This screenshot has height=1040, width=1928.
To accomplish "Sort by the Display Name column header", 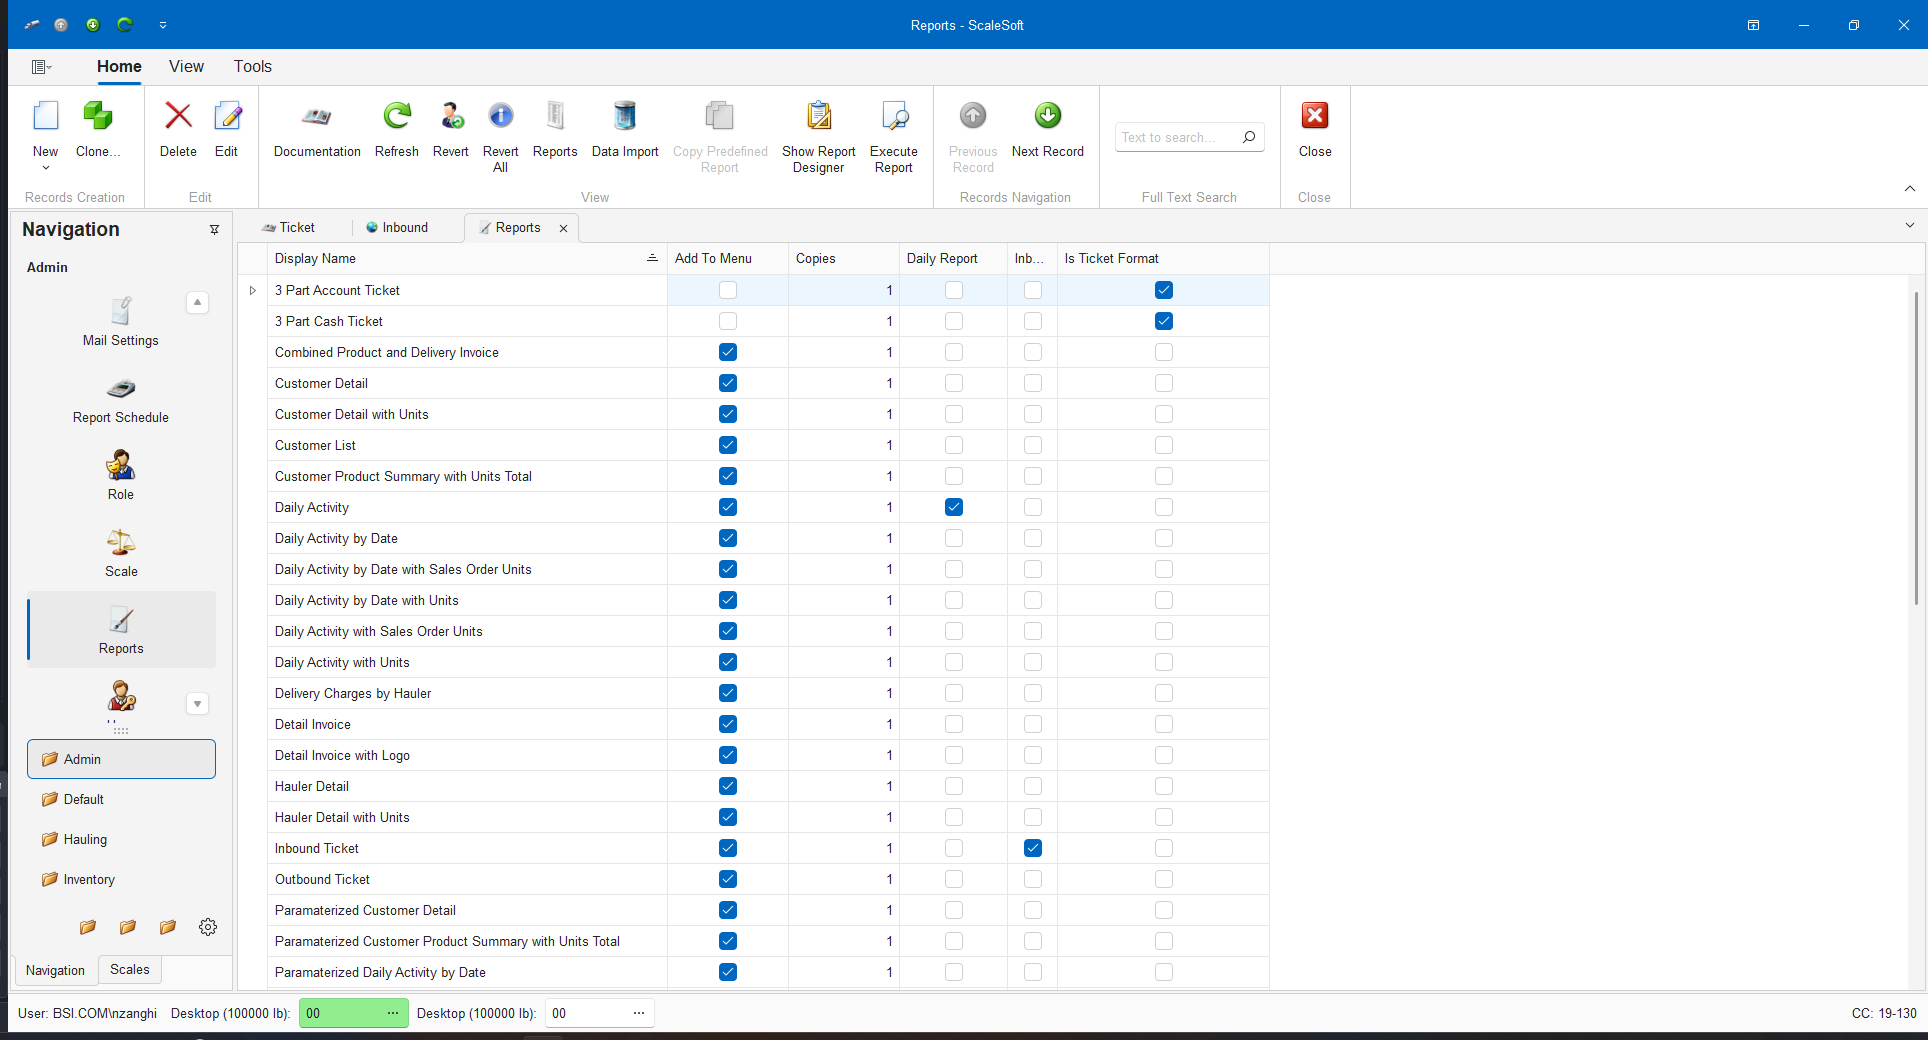I will [467, 258].
